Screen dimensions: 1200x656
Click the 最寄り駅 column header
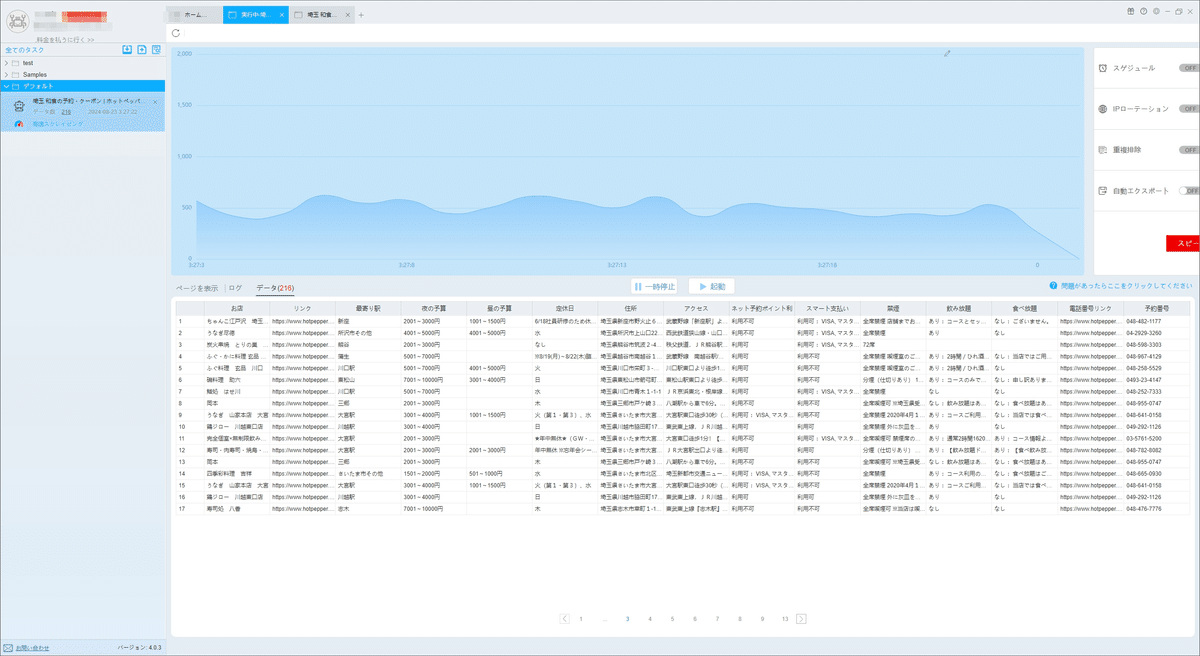(367, 308)
